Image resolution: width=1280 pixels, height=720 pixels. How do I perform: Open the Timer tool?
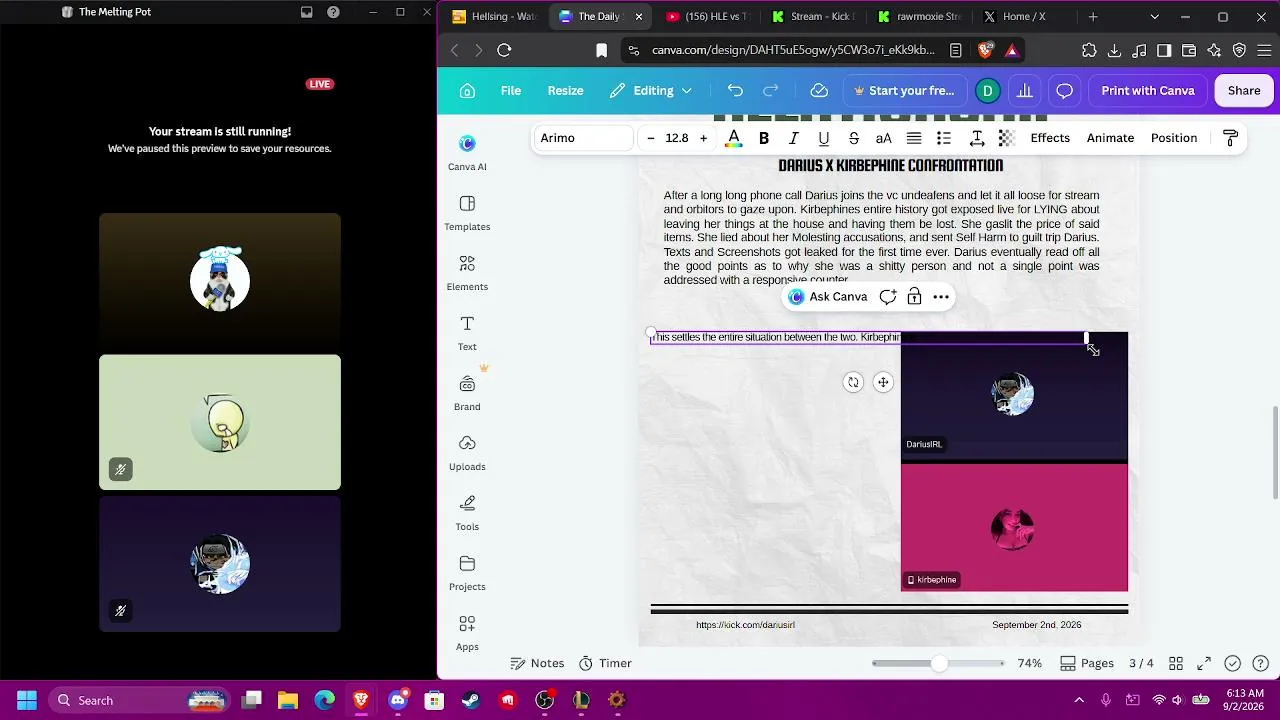(605, 663)
